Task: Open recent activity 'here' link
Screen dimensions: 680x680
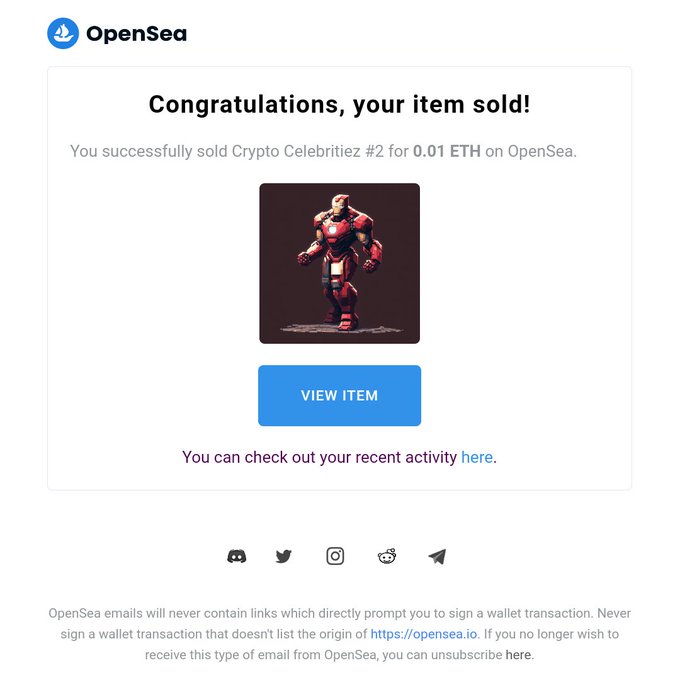Action: 477,457
